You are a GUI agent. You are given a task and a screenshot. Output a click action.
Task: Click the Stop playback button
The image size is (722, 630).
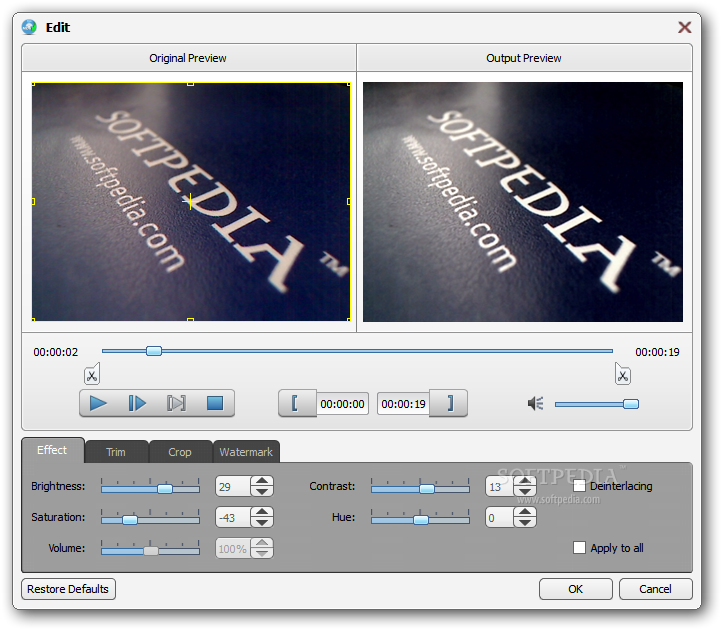[x=215, y=403]
